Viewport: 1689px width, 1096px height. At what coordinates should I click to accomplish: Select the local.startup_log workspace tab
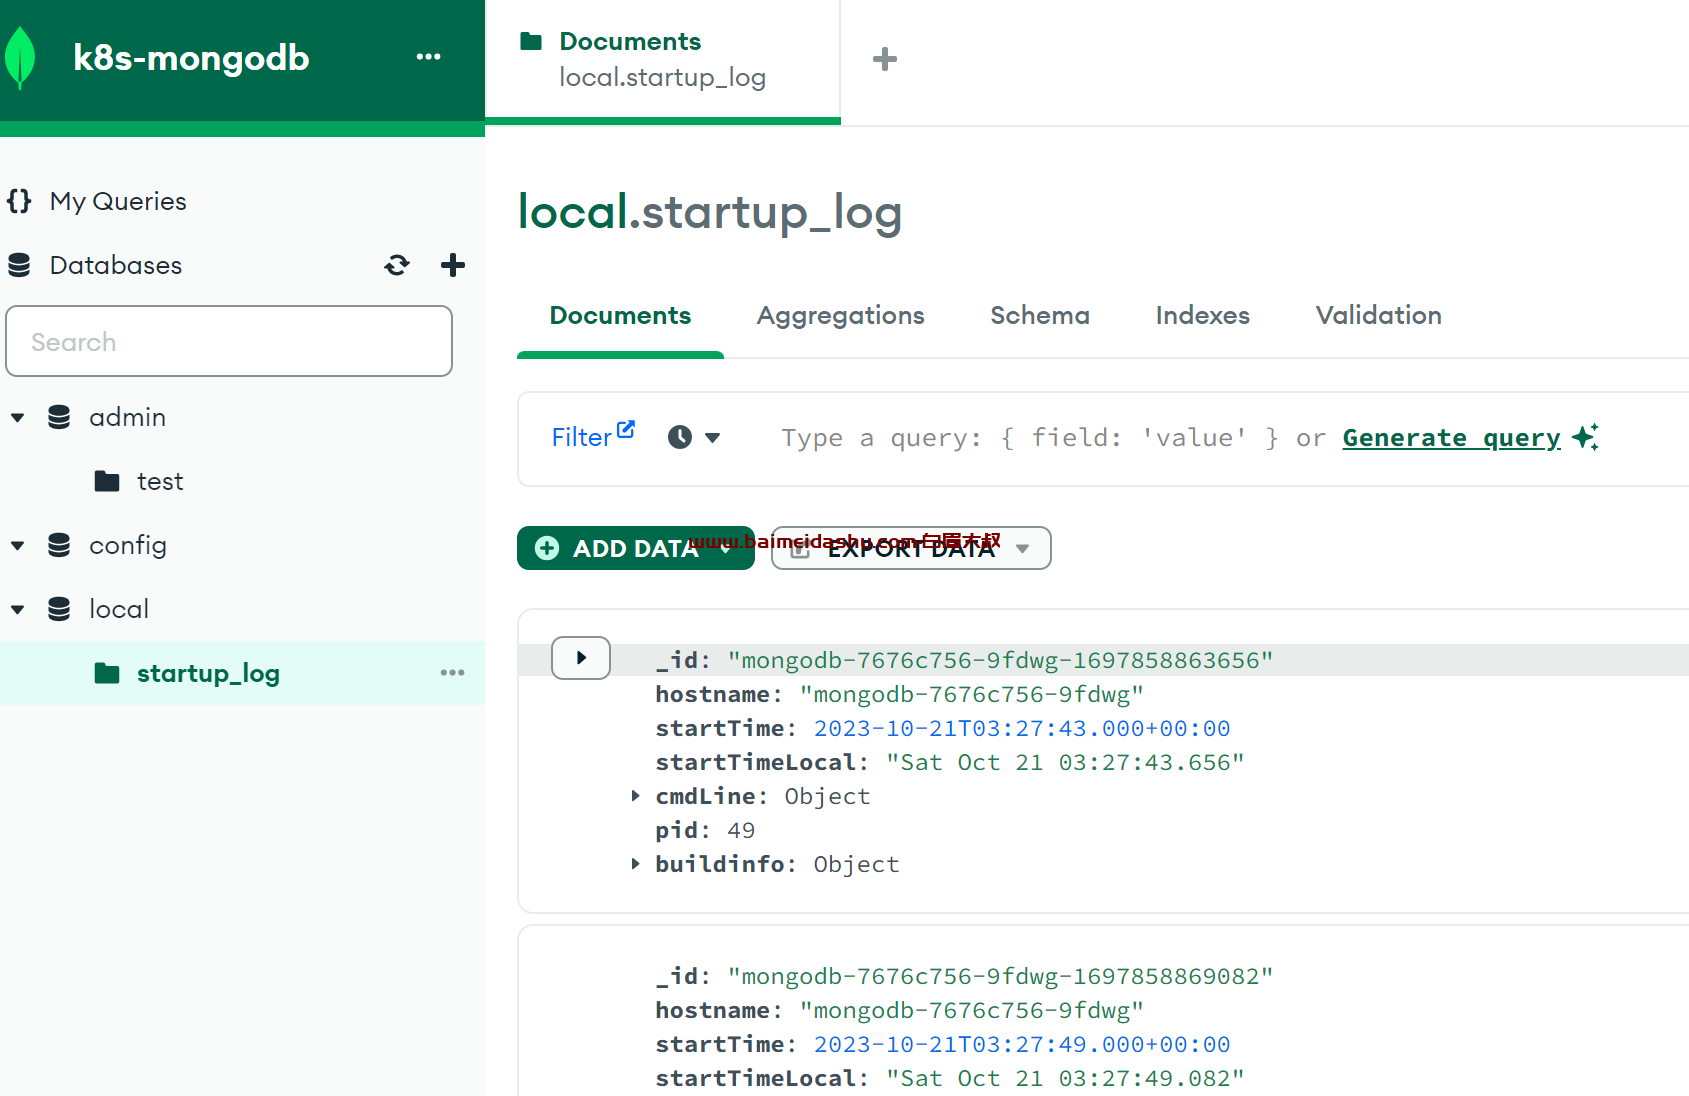click(663, 60)
